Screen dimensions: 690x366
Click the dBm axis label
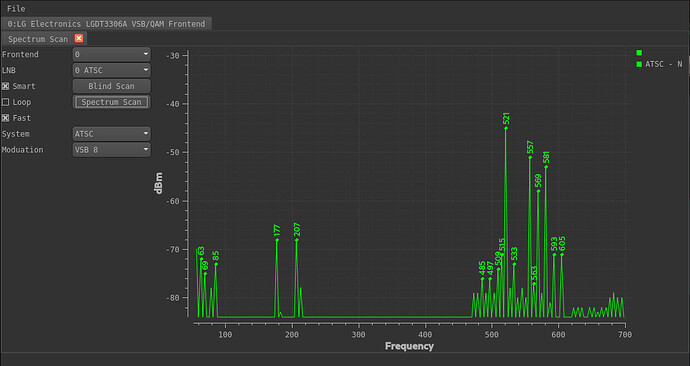pos(158,183)
